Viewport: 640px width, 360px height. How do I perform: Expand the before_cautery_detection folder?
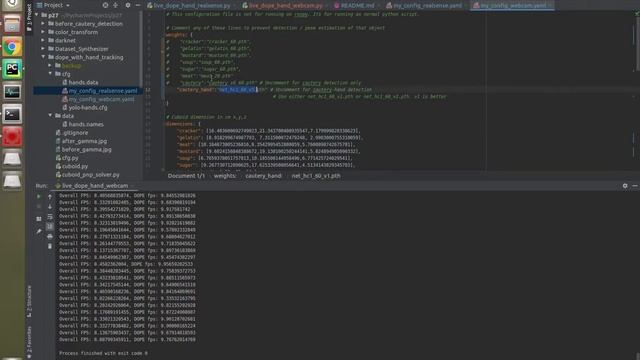tap(43, 24)
